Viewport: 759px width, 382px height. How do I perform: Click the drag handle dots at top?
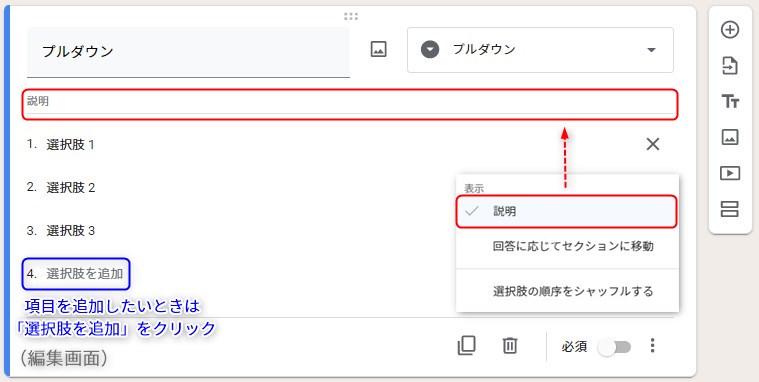point(351,16)
